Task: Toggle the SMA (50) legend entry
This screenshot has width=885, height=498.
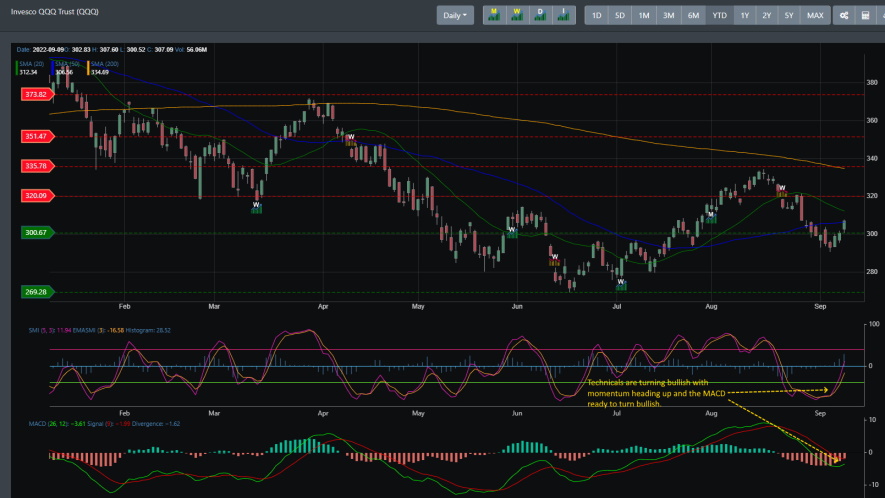Action: [x=67, y=68]
